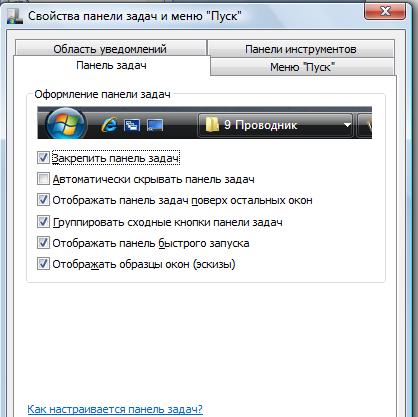
Task: Toggle Отображать образцы окон (эскизы)
Action: click(43, 264)
